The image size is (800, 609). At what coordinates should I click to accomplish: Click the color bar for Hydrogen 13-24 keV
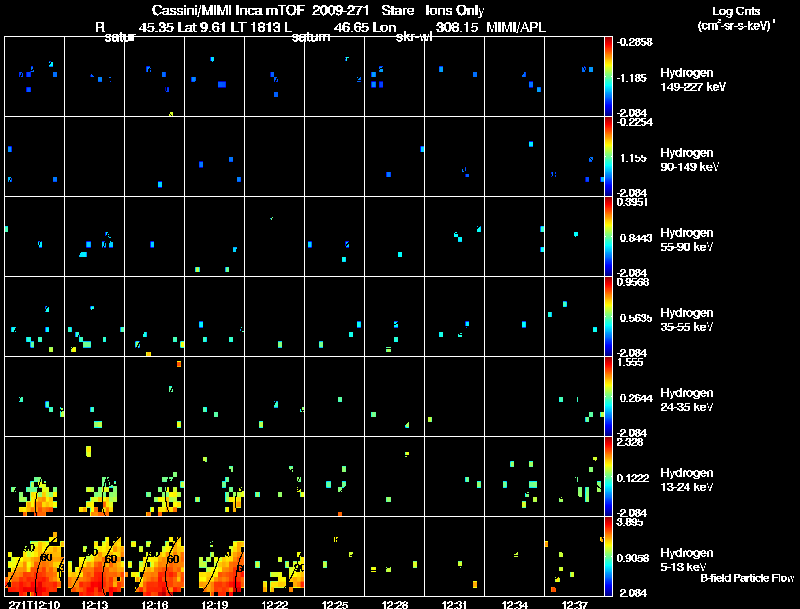coord(608,477)
